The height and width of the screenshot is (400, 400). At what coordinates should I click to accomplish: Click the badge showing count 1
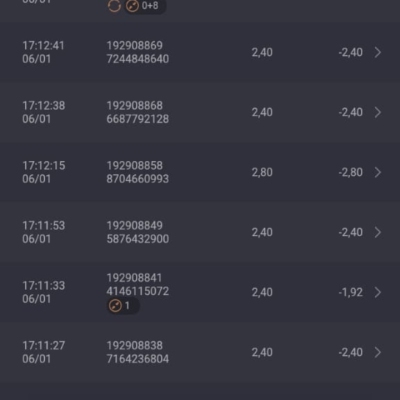tap(123, 305)
